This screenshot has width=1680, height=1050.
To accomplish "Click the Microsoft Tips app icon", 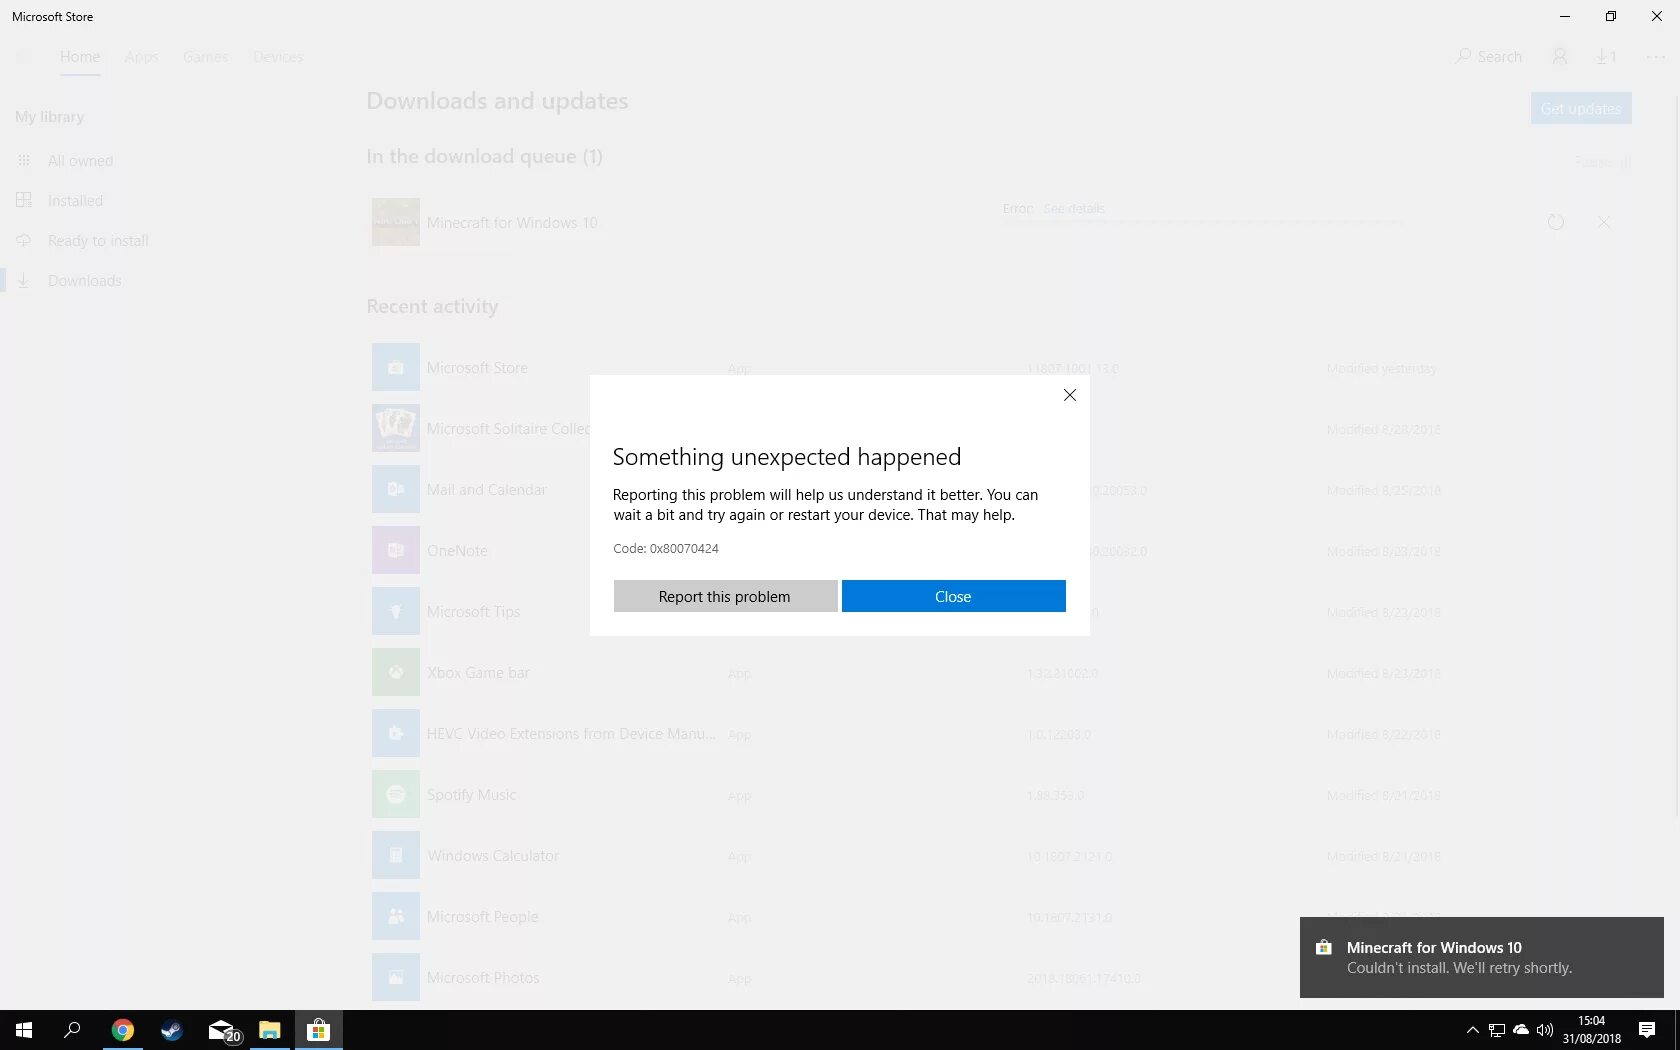I will click(396, 611).
